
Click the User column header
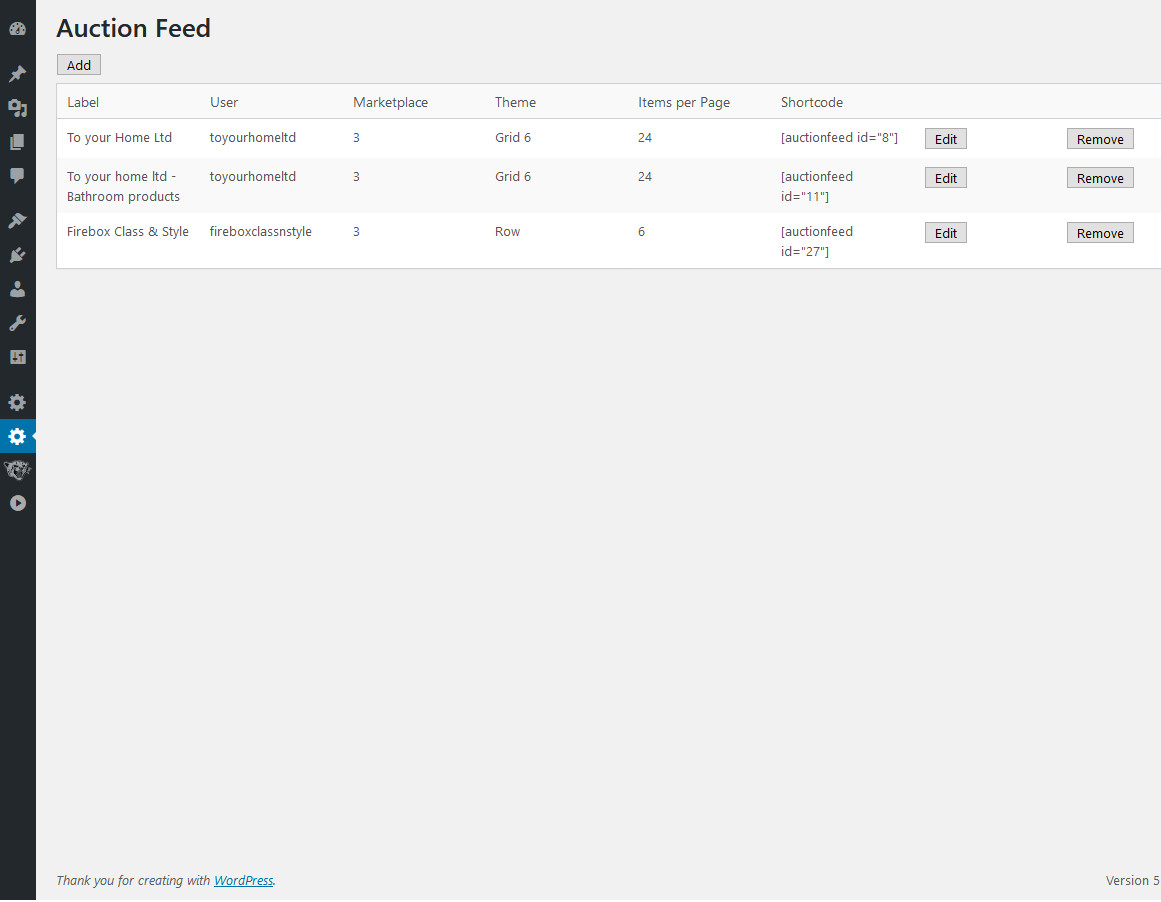click(224, 102)
